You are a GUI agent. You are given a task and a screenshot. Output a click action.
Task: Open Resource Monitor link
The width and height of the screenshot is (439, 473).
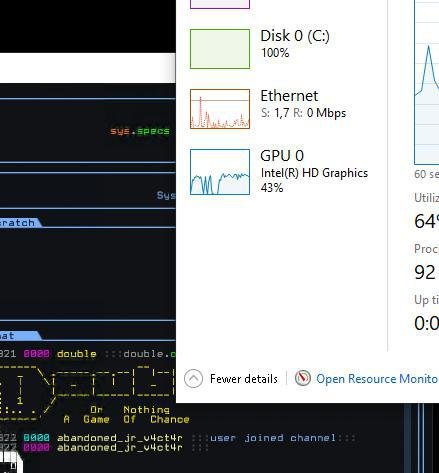click(x=377, y=379)
